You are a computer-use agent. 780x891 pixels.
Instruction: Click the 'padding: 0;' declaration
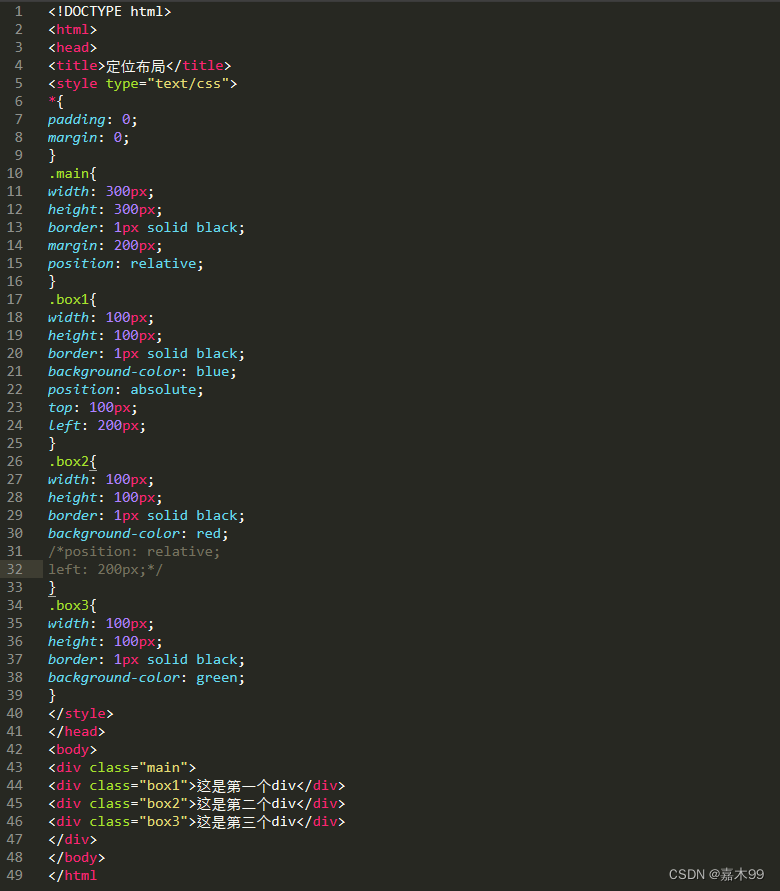(93, 120)
